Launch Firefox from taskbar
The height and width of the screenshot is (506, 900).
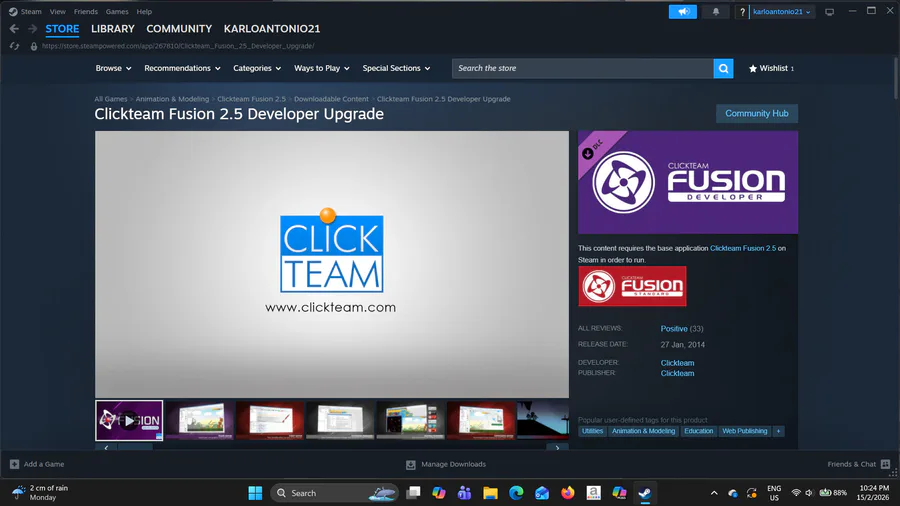click(568, 493)
